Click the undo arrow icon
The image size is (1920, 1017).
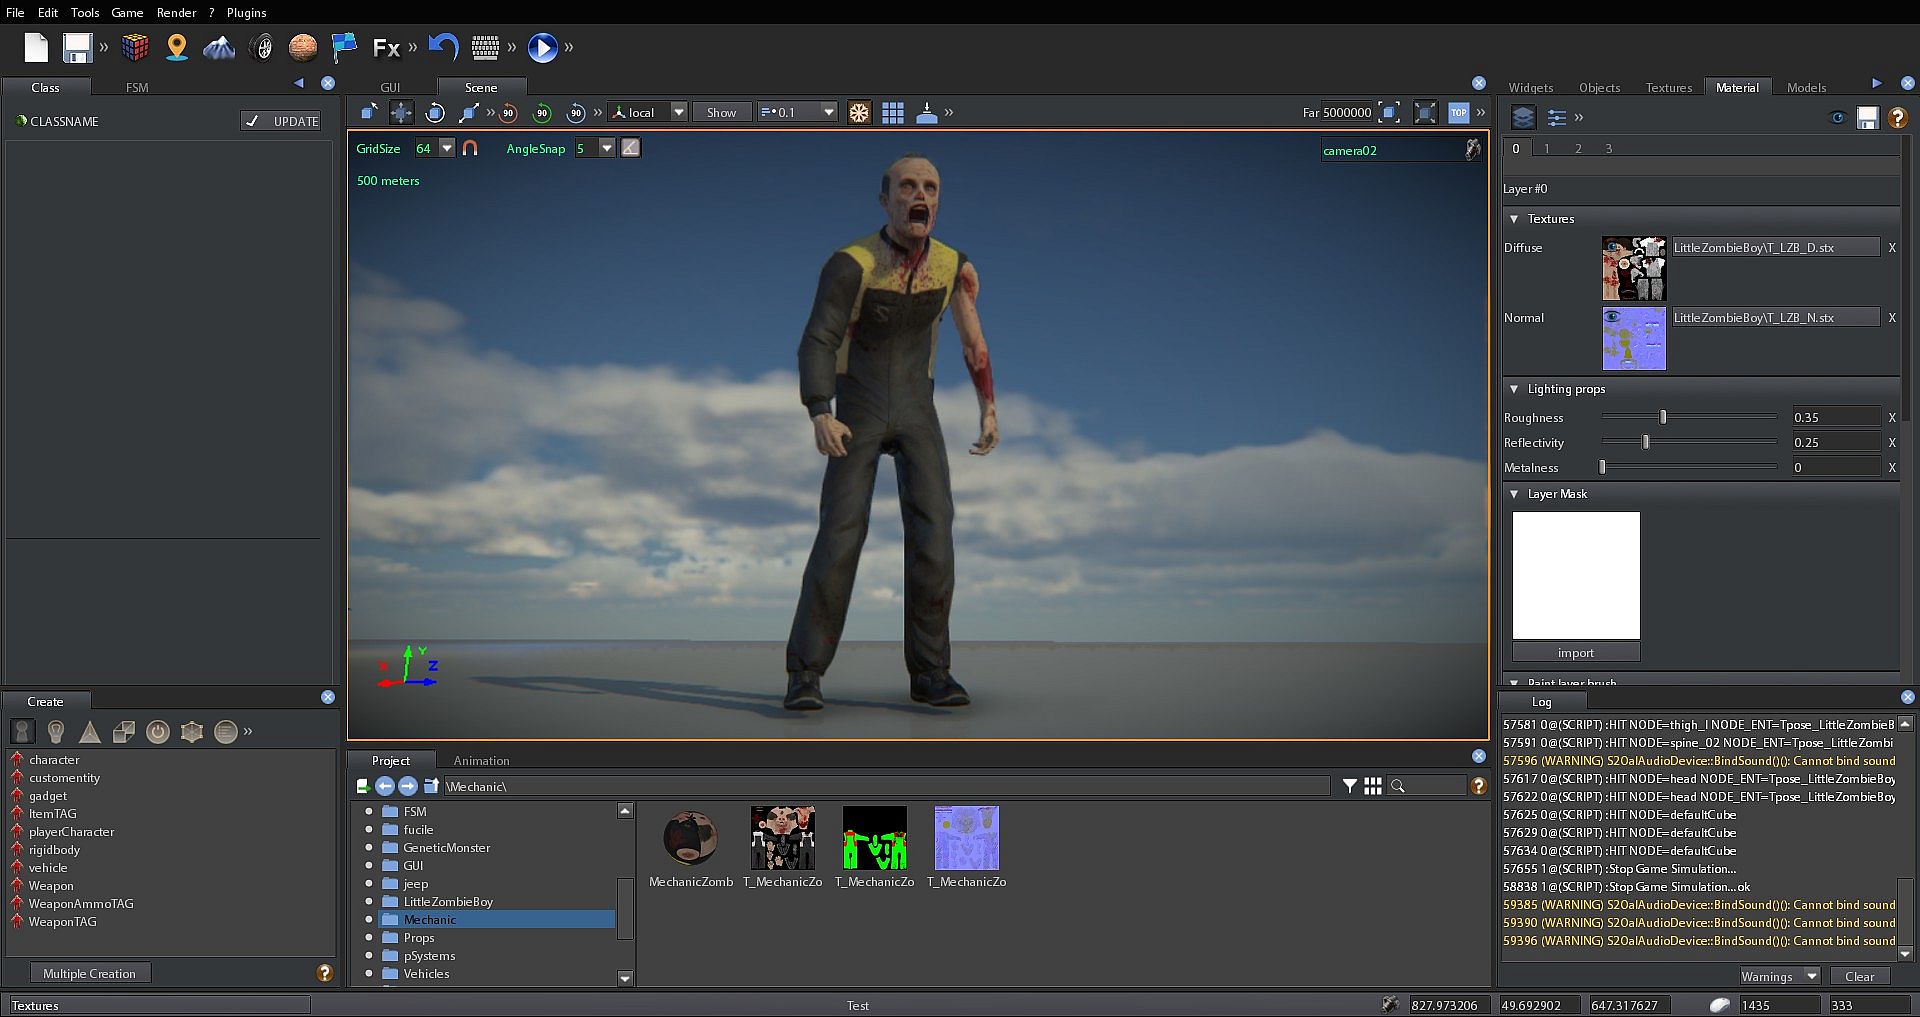(x=443, y=46)
